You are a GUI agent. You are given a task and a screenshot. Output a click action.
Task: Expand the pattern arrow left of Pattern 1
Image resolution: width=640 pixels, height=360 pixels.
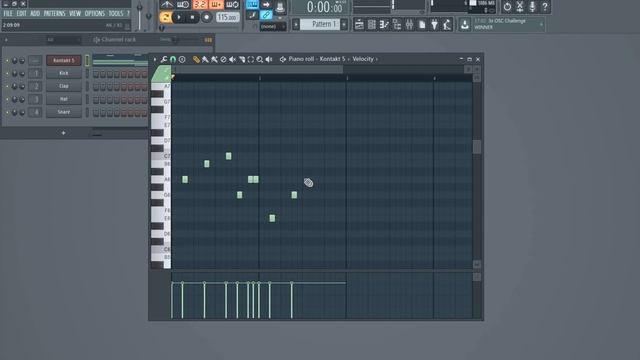pyautogui.click(x=296, y=24)
